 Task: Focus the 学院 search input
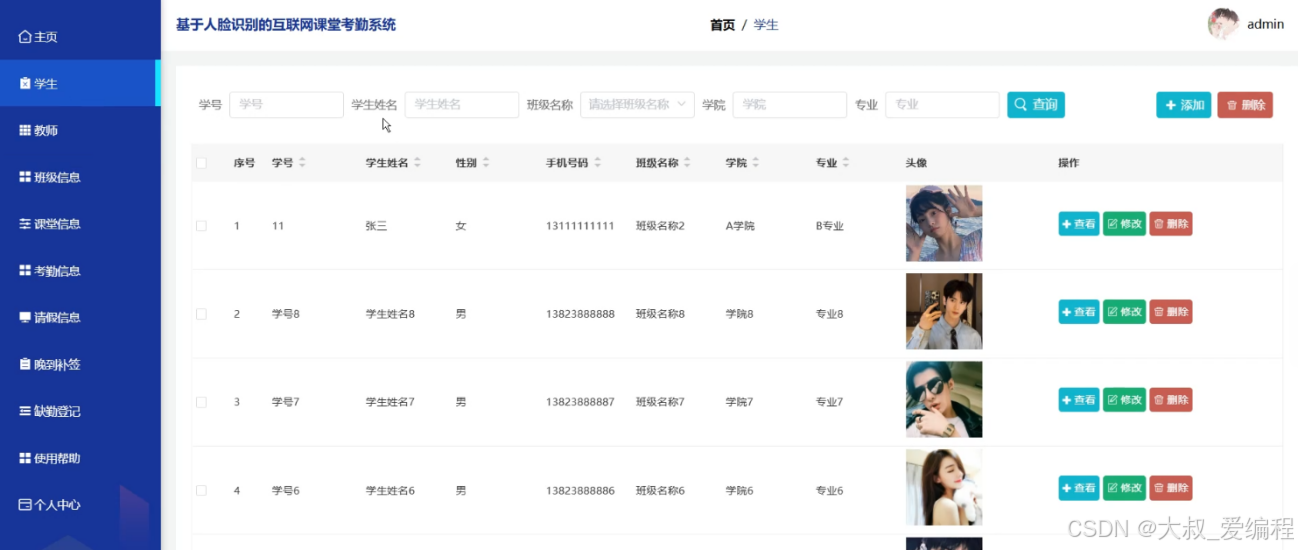point(789,105)
